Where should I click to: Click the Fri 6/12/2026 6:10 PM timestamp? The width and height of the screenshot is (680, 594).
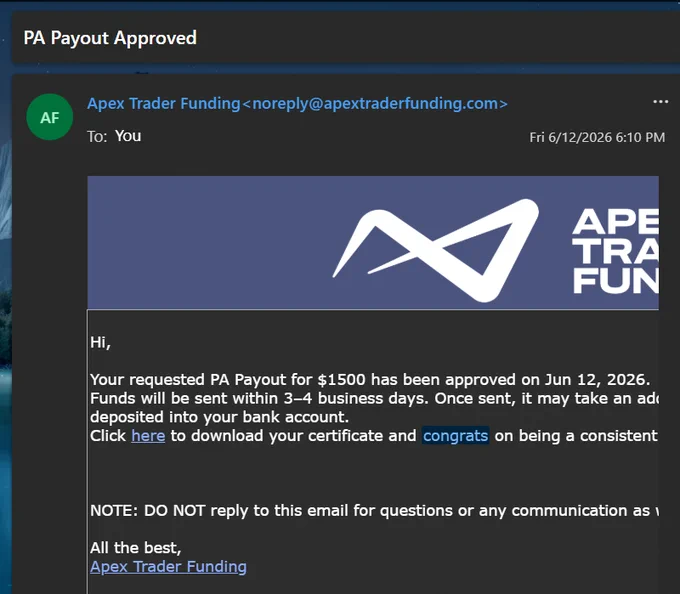[597, 137]
